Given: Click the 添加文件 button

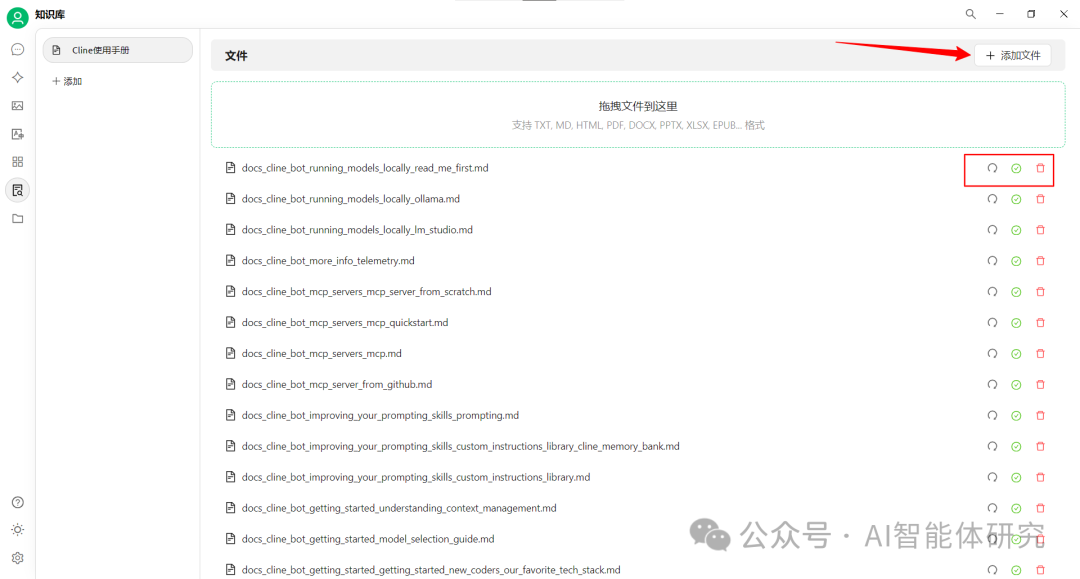Looking at the screenshot, I should tap(1012, 55).
